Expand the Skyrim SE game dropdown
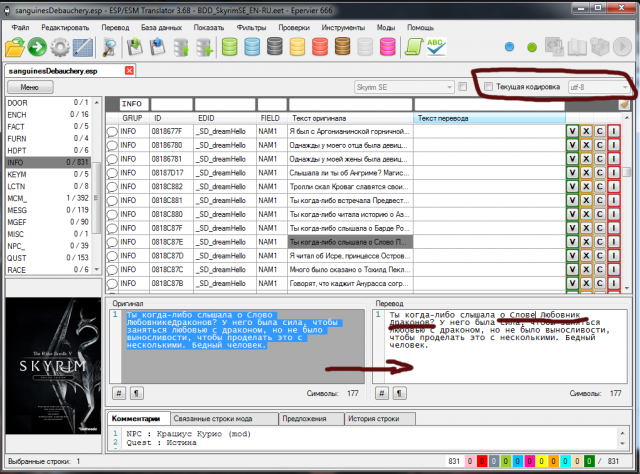This screenshot has width=640, height=474. pyautogui.click(x=403, y=87)
